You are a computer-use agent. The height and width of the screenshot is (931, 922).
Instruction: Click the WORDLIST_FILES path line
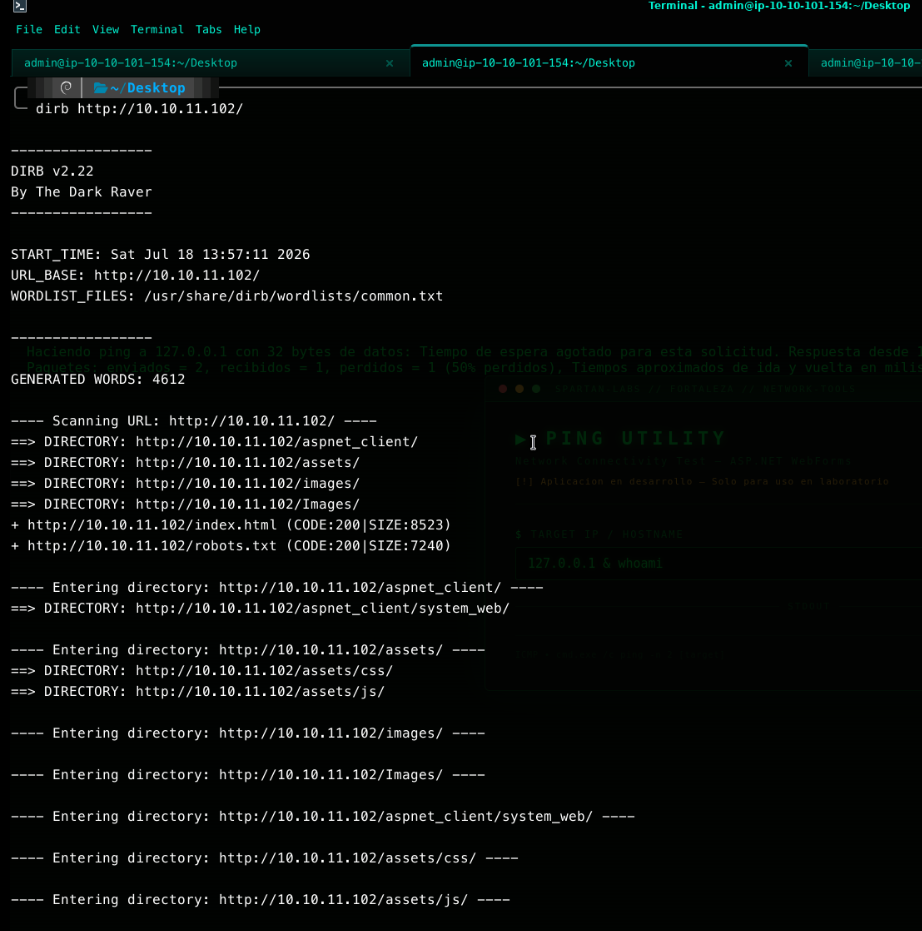coord(227,296)
